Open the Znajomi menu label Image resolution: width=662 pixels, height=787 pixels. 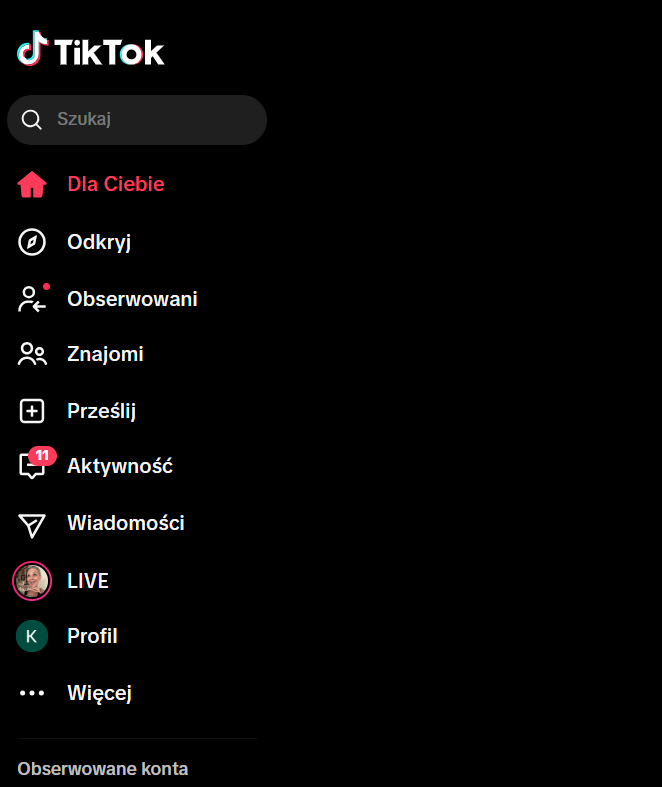(x=105, y=354)
